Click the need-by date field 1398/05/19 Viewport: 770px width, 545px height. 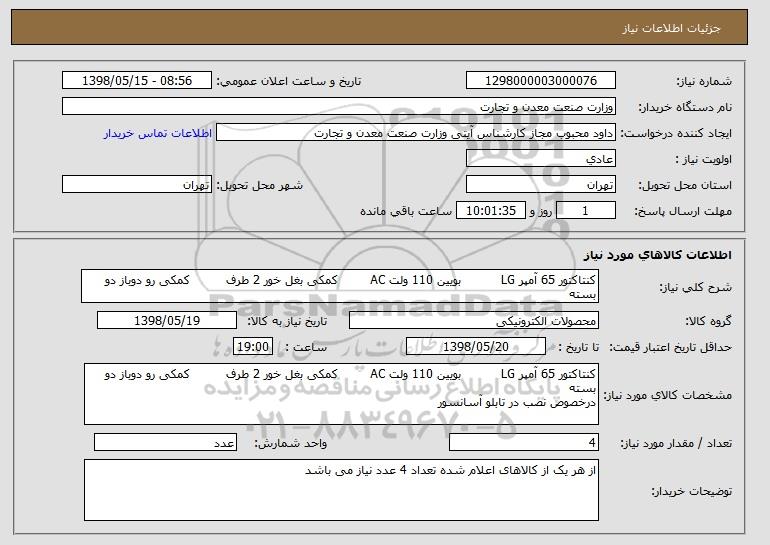(x=167, y=321)
